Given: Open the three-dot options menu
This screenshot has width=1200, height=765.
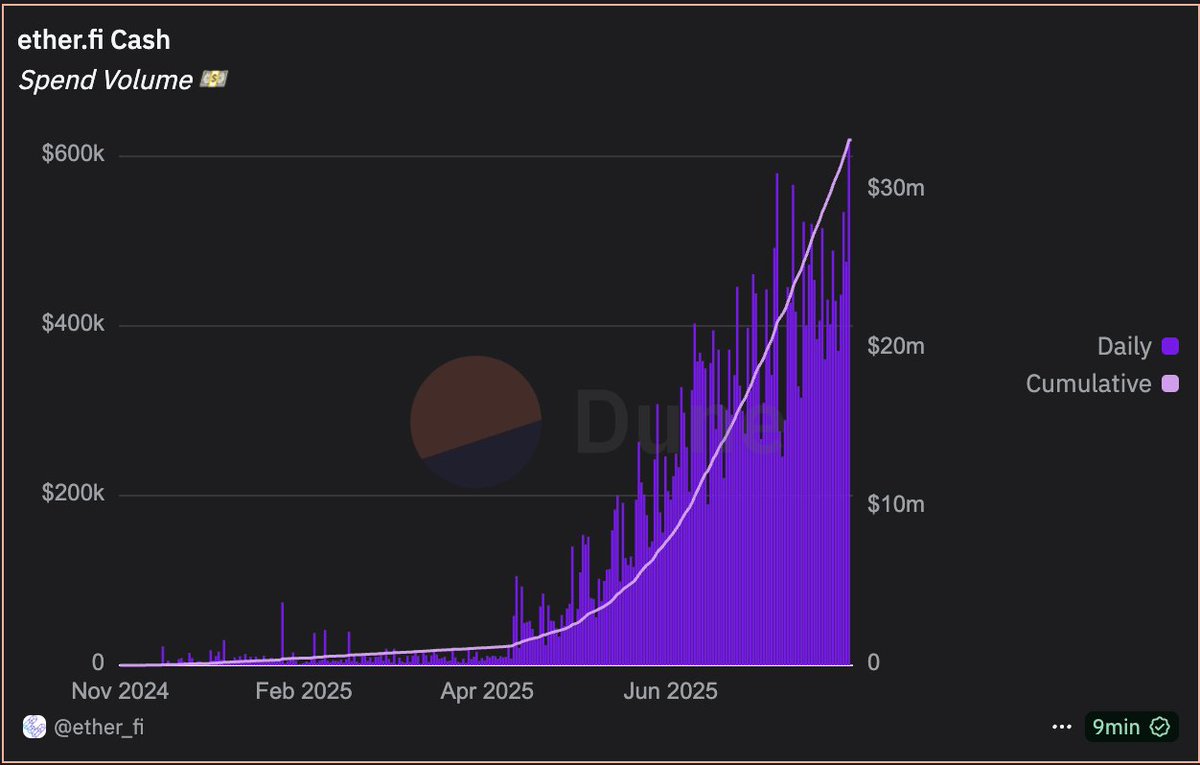Looking at the screenshot, I should pos(1062,727).
